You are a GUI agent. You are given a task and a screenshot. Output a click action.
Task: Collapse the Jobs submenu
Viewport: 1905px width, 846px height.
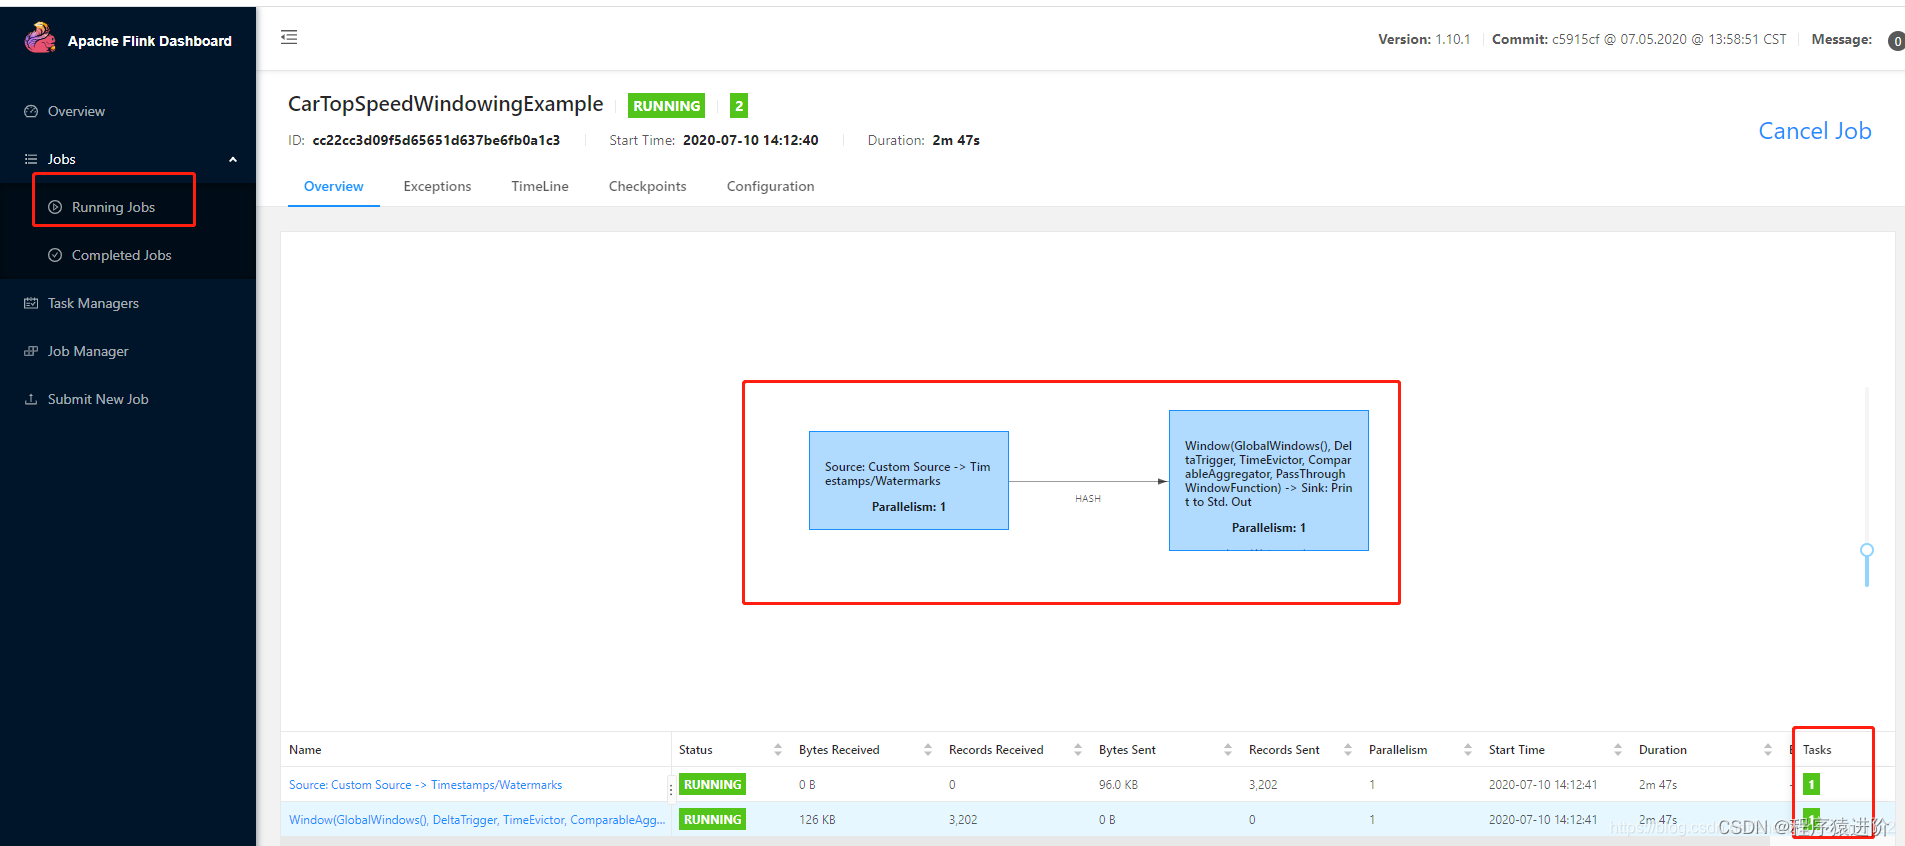[233, 159]
